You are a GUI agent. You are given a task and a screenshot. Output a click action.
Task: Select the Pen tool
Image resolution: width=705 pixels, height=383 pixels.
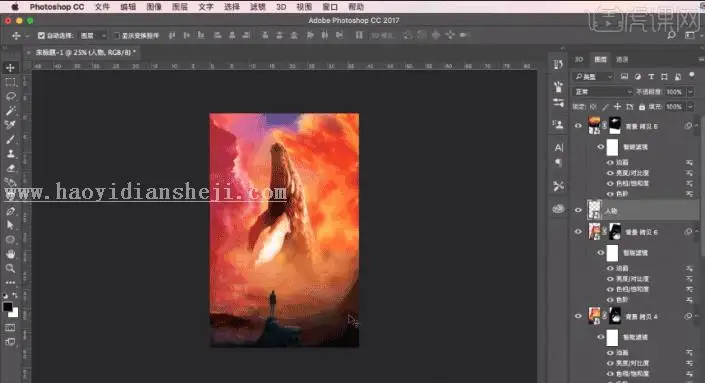click(x=10, y=211)
